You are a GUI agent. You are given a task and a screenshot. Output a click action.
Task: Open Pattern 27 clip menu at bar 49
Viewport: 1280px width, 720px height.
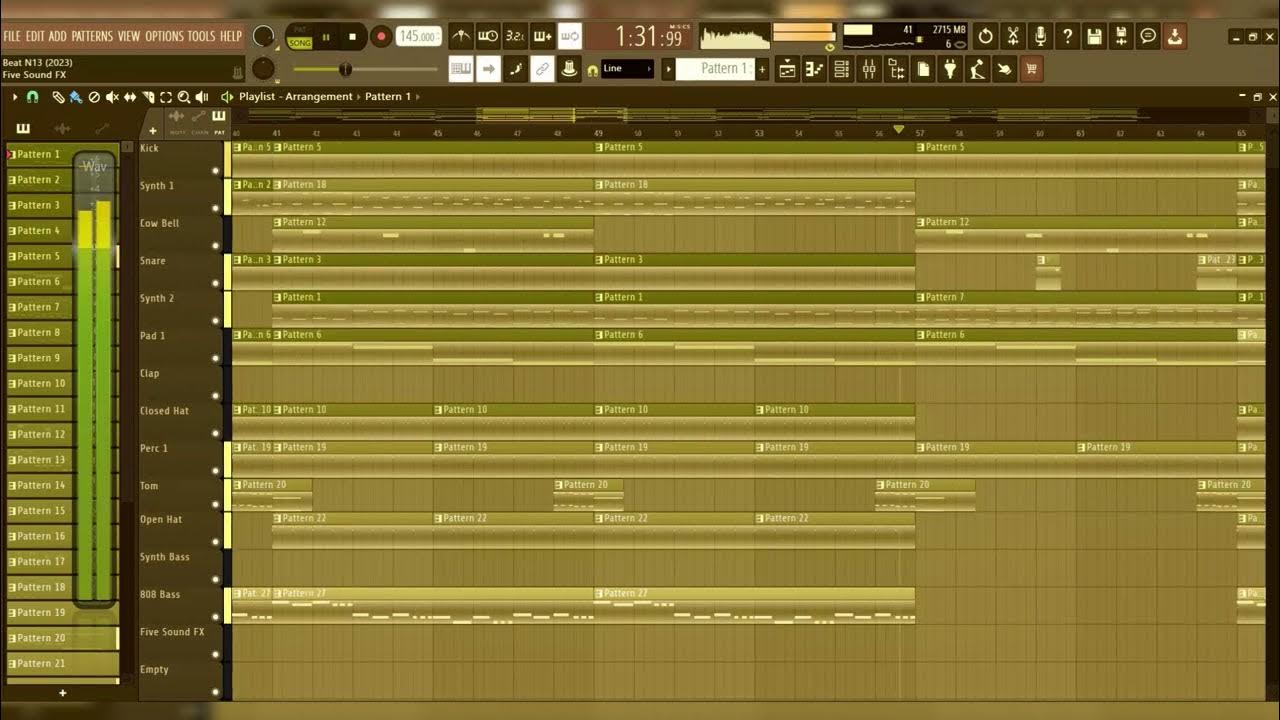pos(599,593)
